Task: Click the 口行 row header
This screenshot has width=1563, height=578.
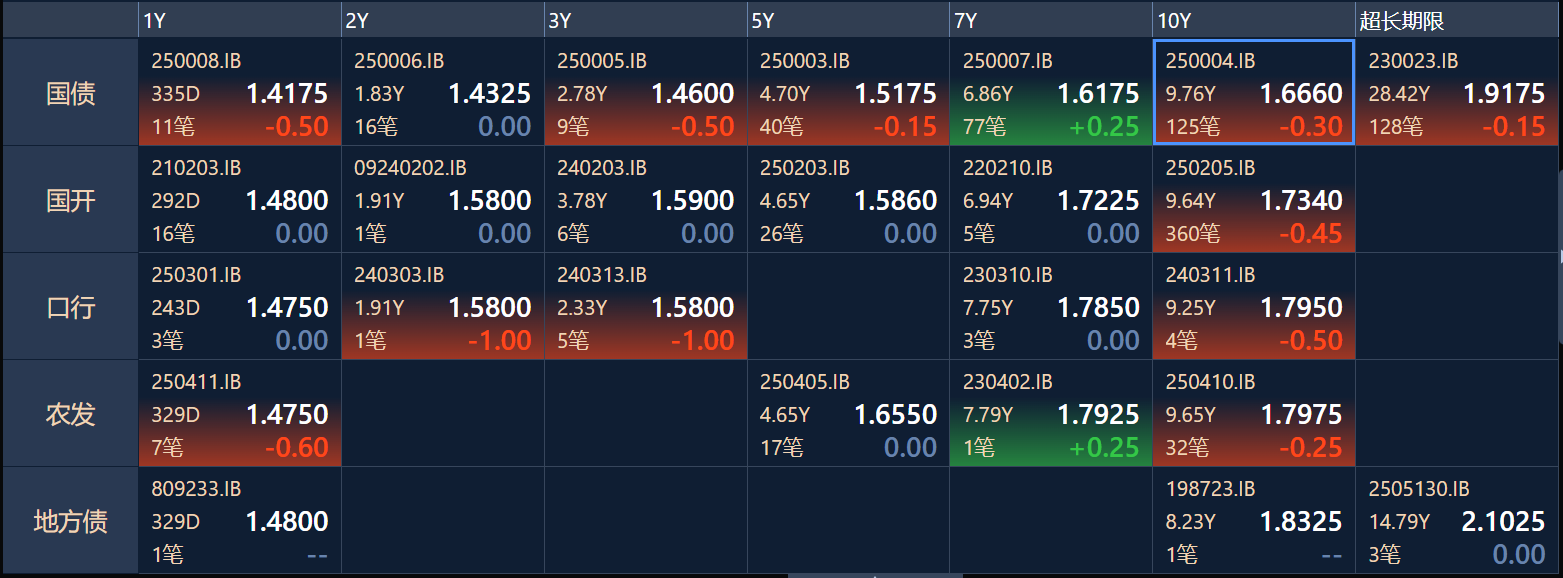Action: pyautogui.click(x=70, y=307)
